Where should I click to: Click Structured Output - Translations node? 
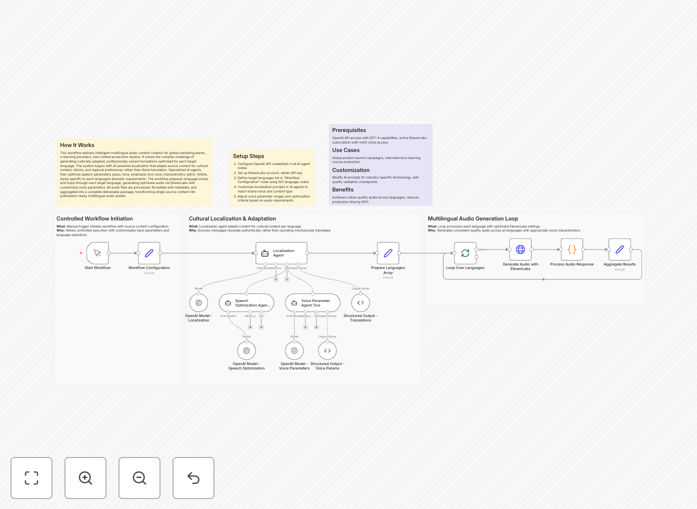pos(361,303)
